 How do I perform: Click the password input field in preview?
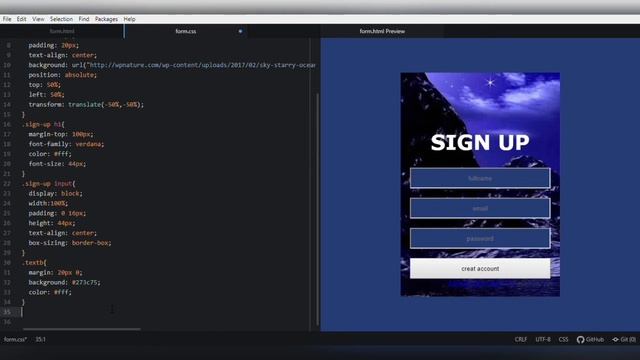(x=480, y=238)
